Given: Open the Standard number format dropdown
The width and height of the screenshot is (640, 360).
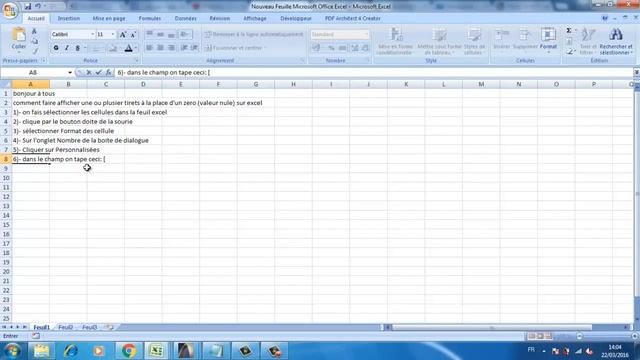Looking at the screenshot, I should coord(366,35).
